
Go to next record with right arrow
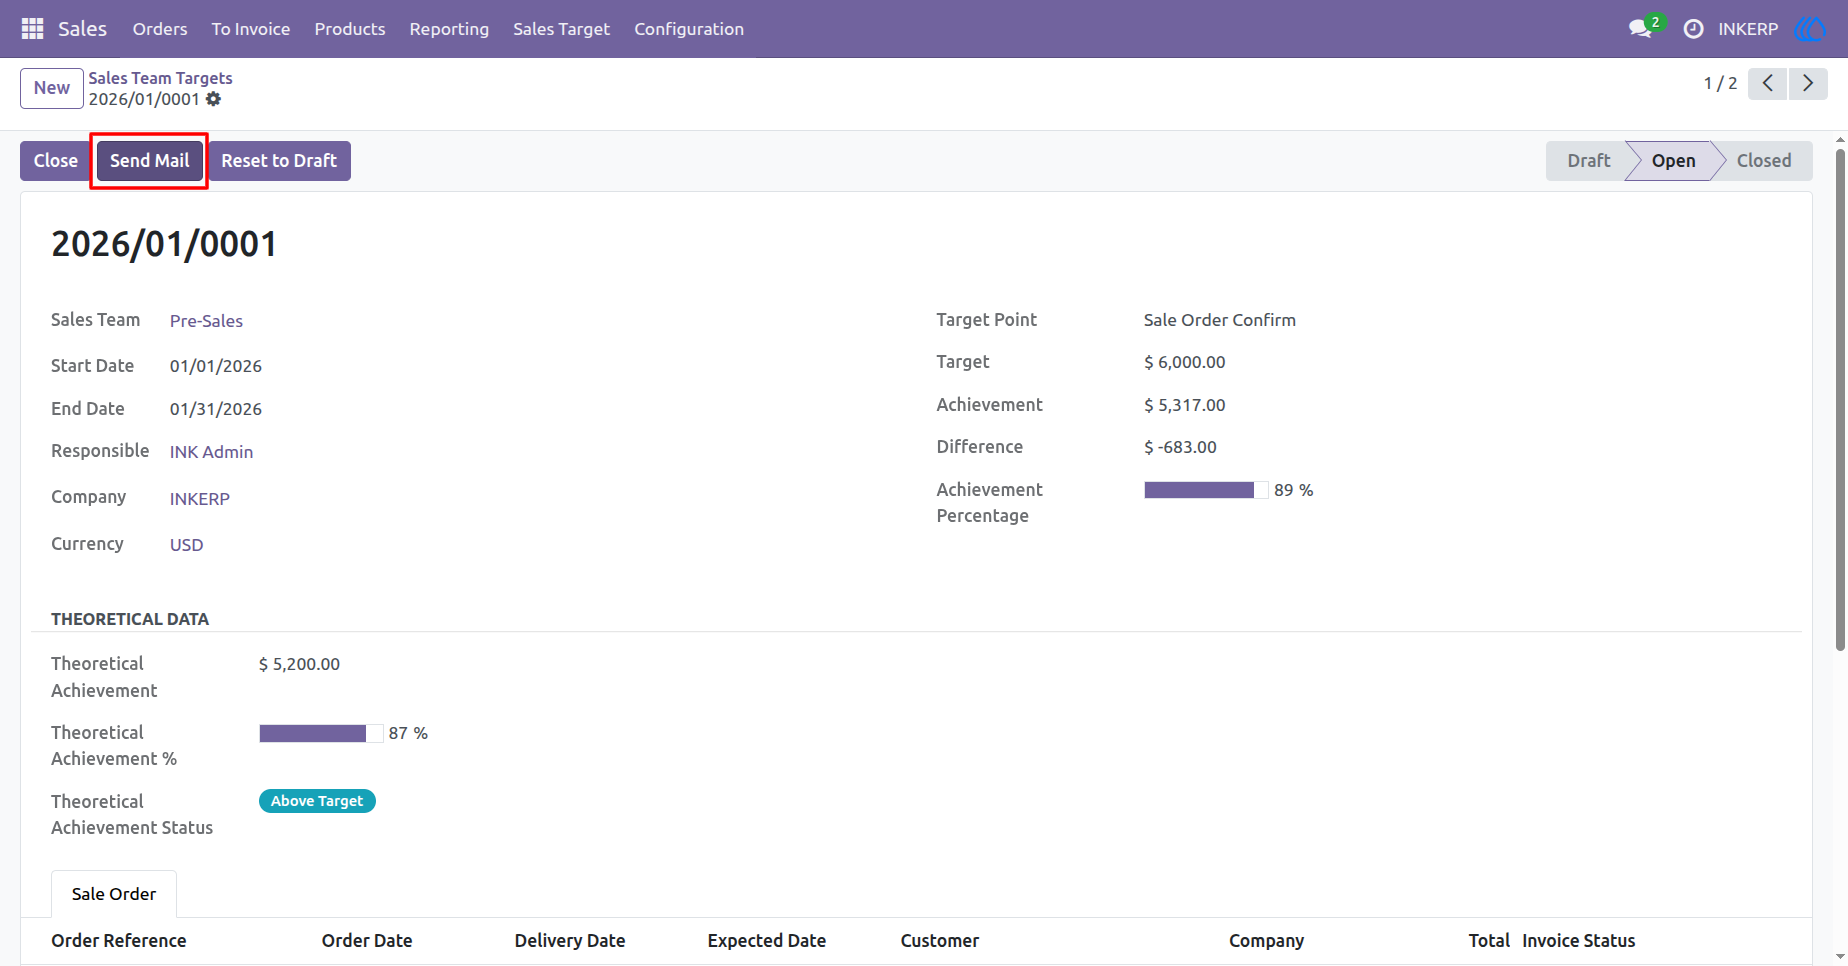click(1808, 83)
